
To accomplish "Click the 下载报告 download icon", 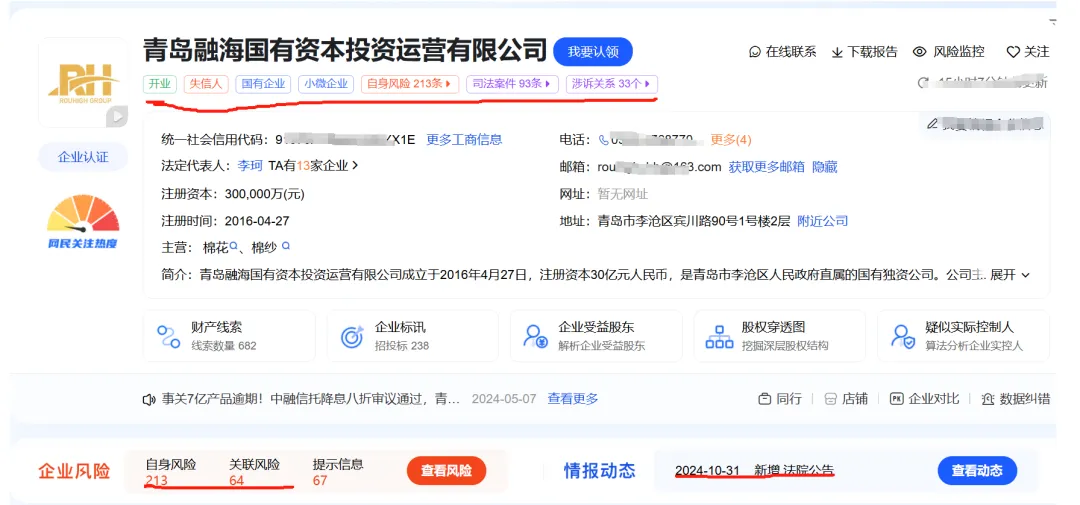I will click(838, 52).
